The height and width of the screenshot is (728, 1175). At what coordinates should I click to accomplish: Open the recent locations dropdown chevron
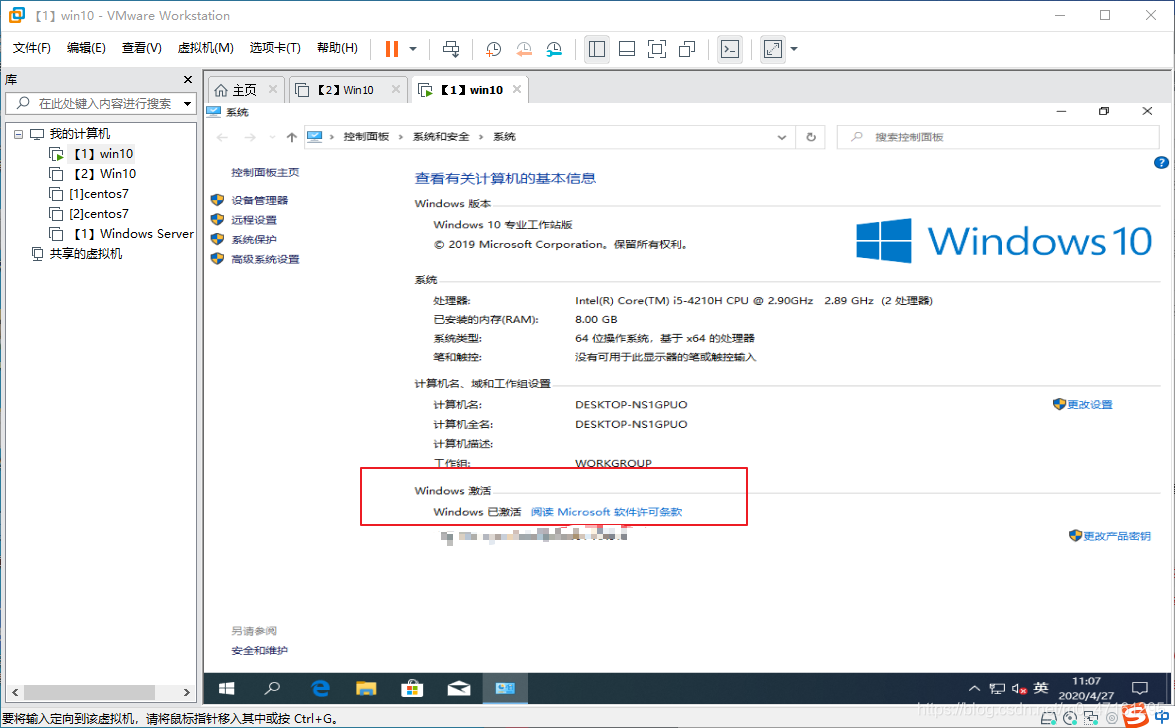(272, 137)
